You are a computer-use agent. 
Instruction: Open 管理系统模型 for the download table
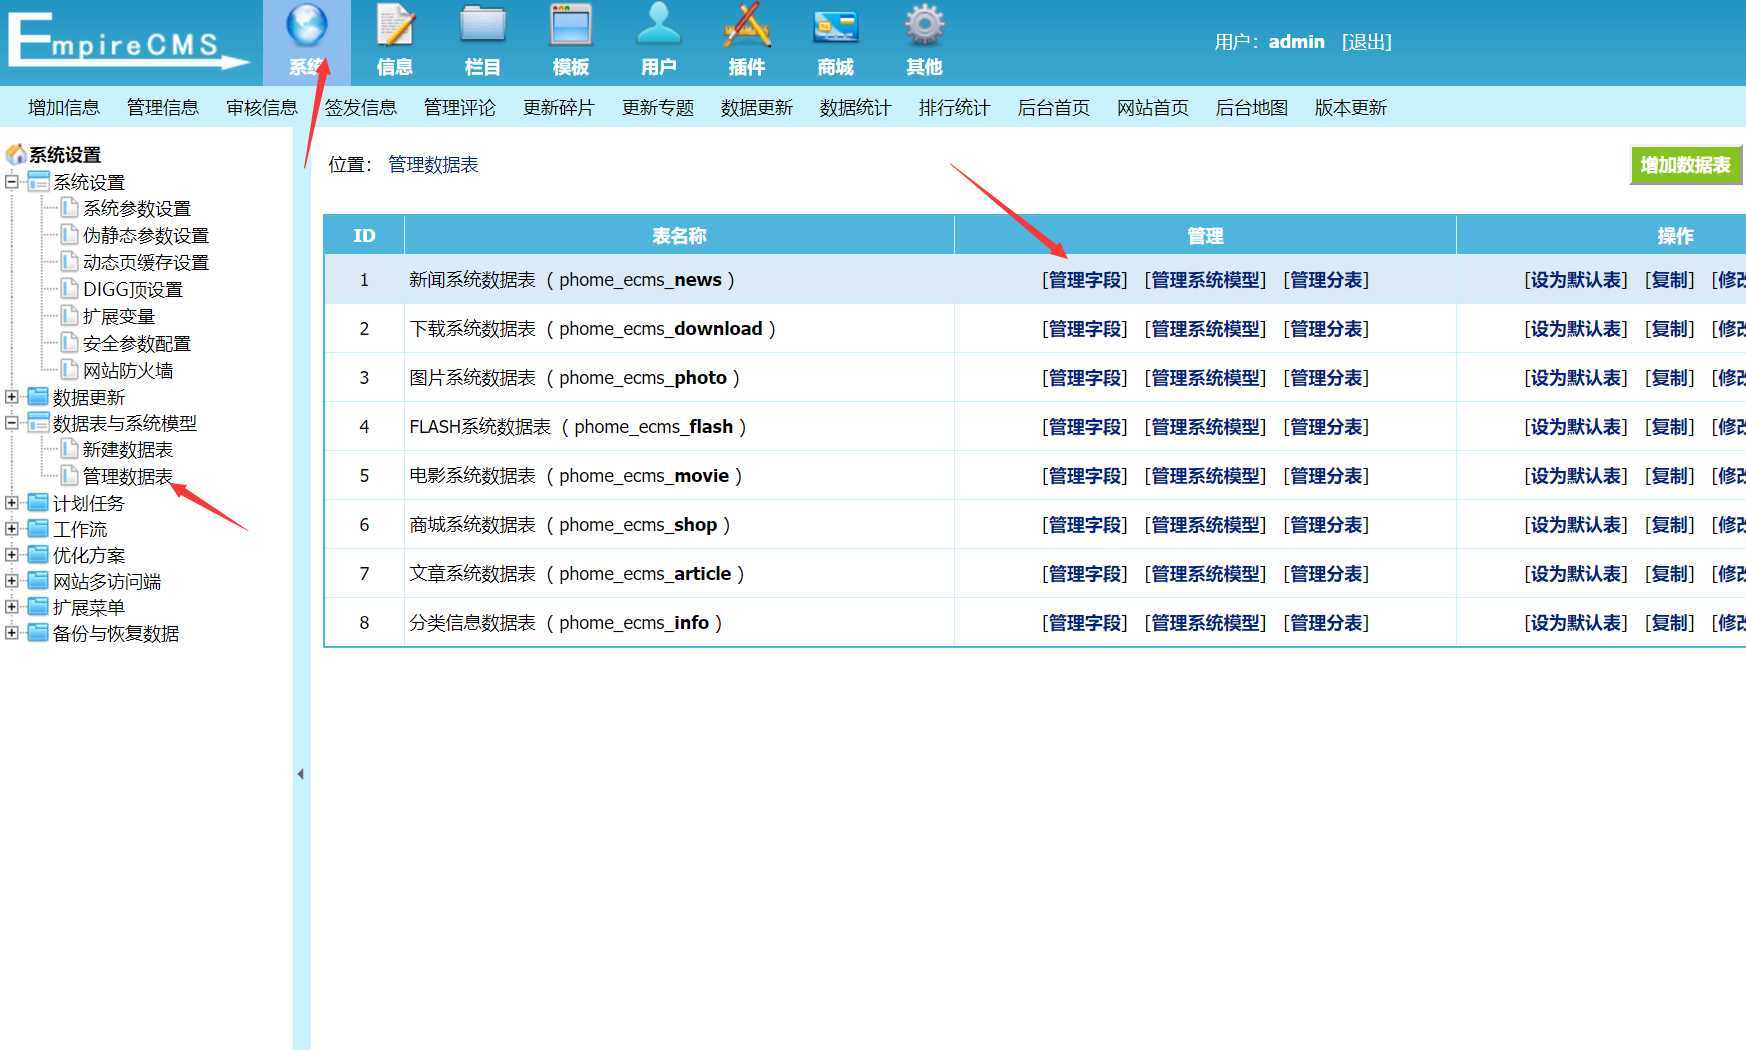1206,329
